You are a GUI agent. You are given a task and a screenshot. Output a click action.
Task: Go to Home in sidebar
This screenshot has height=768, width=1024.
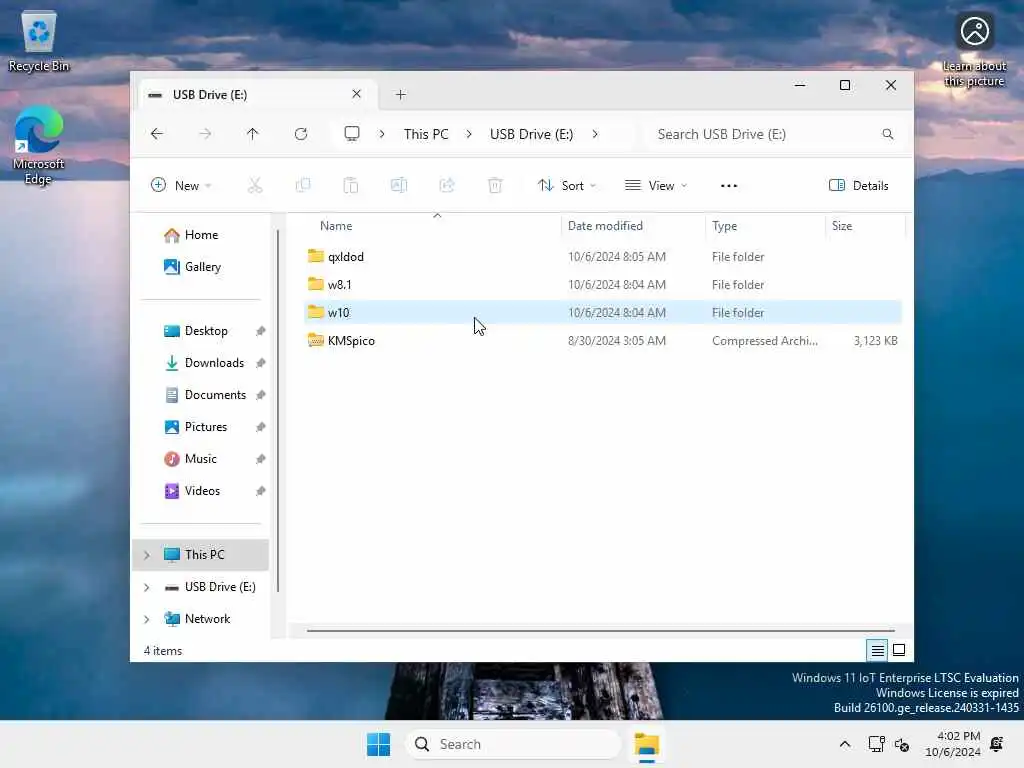point(201,235)
